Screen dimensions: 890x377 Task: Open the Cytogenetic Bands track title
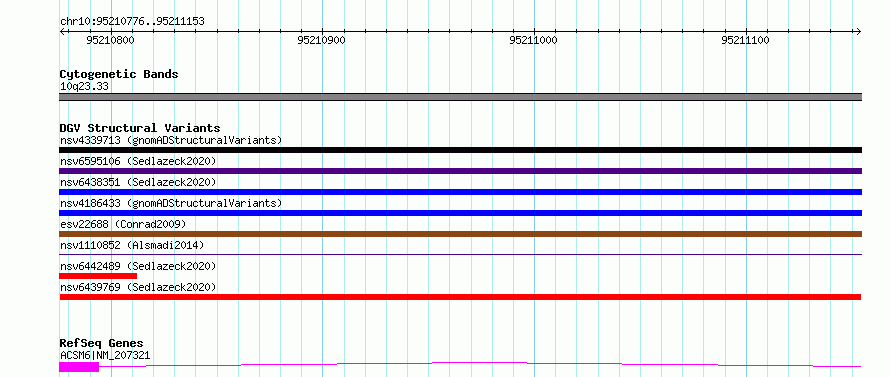[x=119, y=74]
